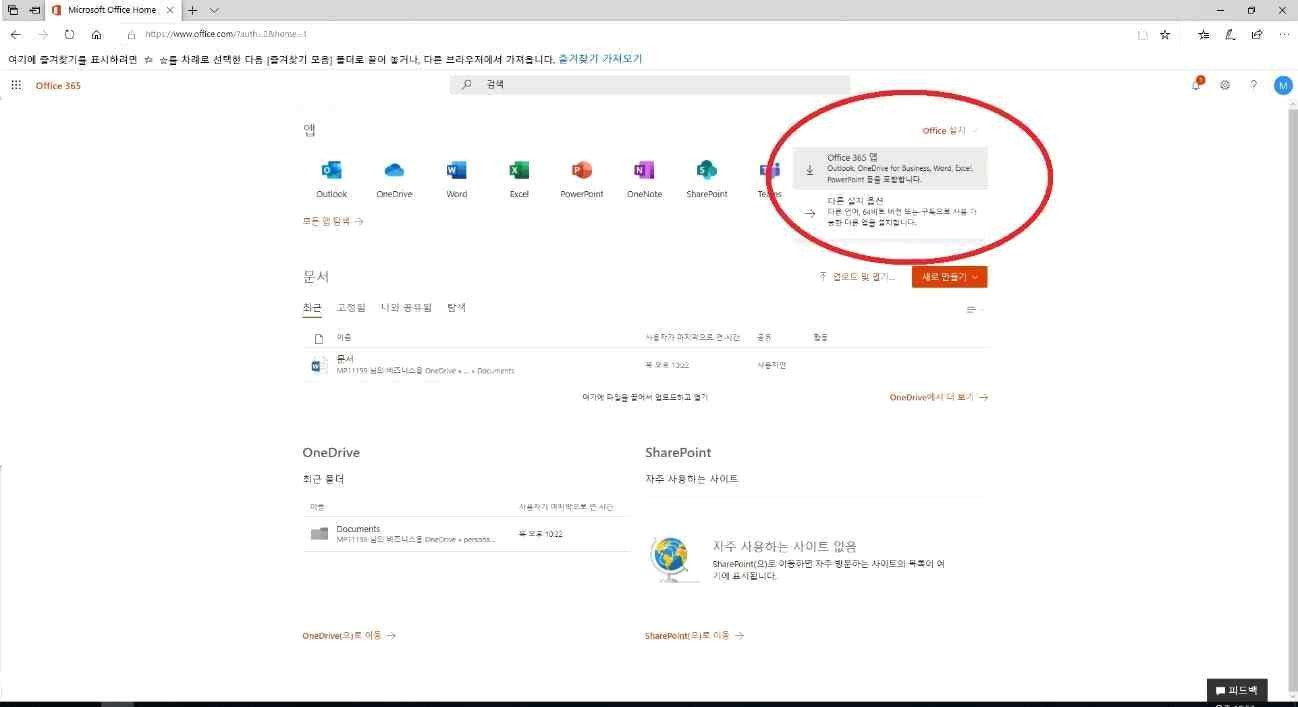Click the SharePoint(으)로 이동 link
The height and width of the screenshot is (707, 1298).
coord(694,635)
